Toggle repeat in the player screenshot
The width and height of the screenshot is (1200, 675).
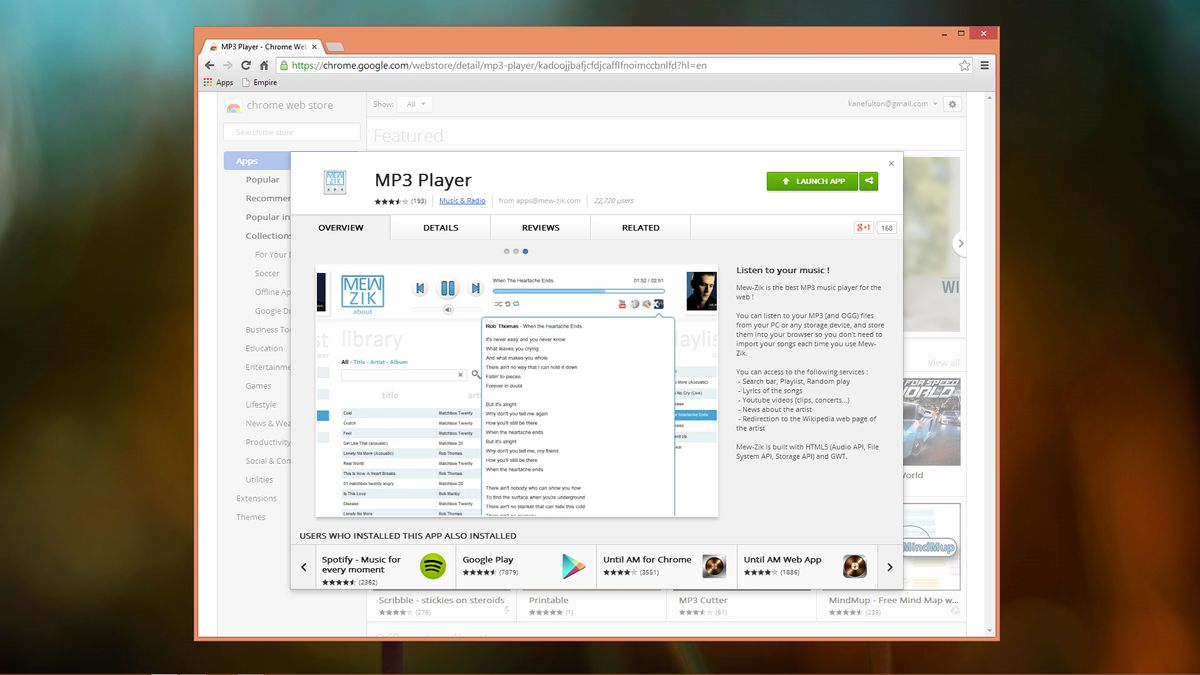(515, 303)
